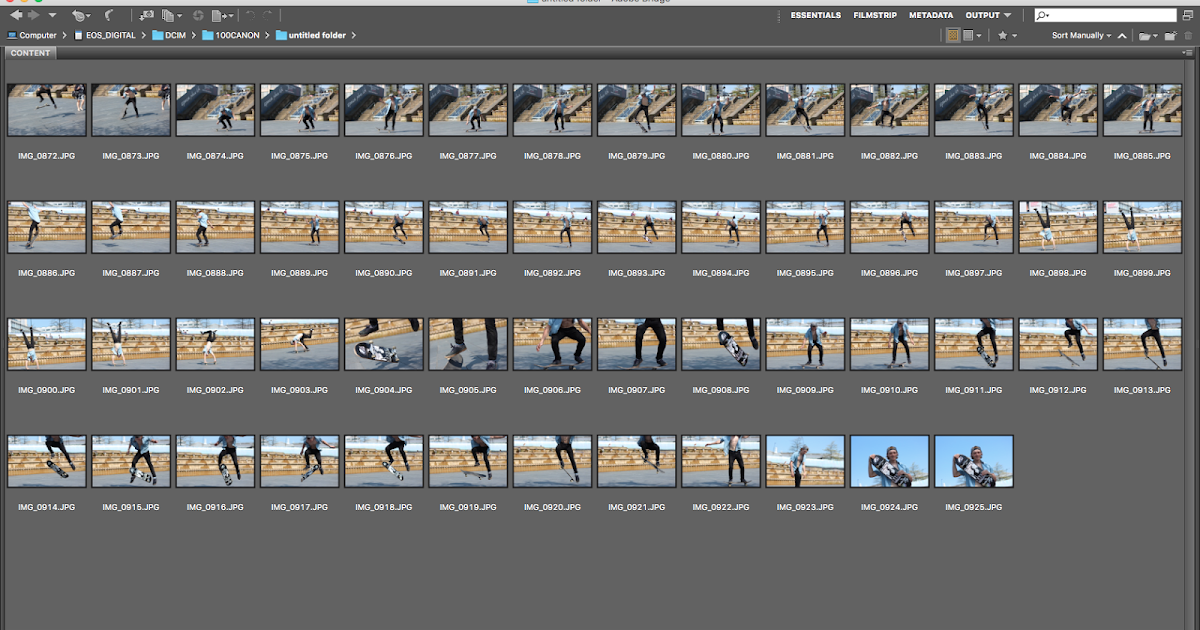
Task: Click the filename label IMG_0919.JPG
Action: (x=468, y=507)
